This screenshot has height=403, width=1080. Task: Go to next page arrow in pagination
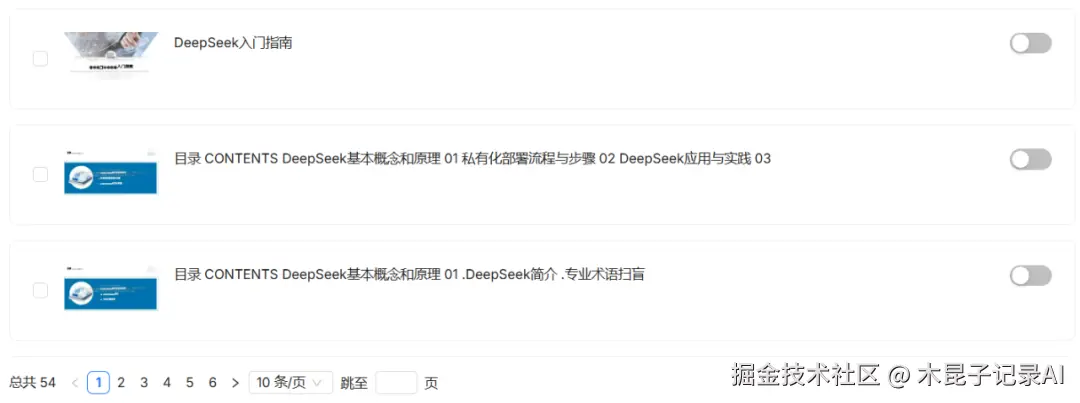236,382
